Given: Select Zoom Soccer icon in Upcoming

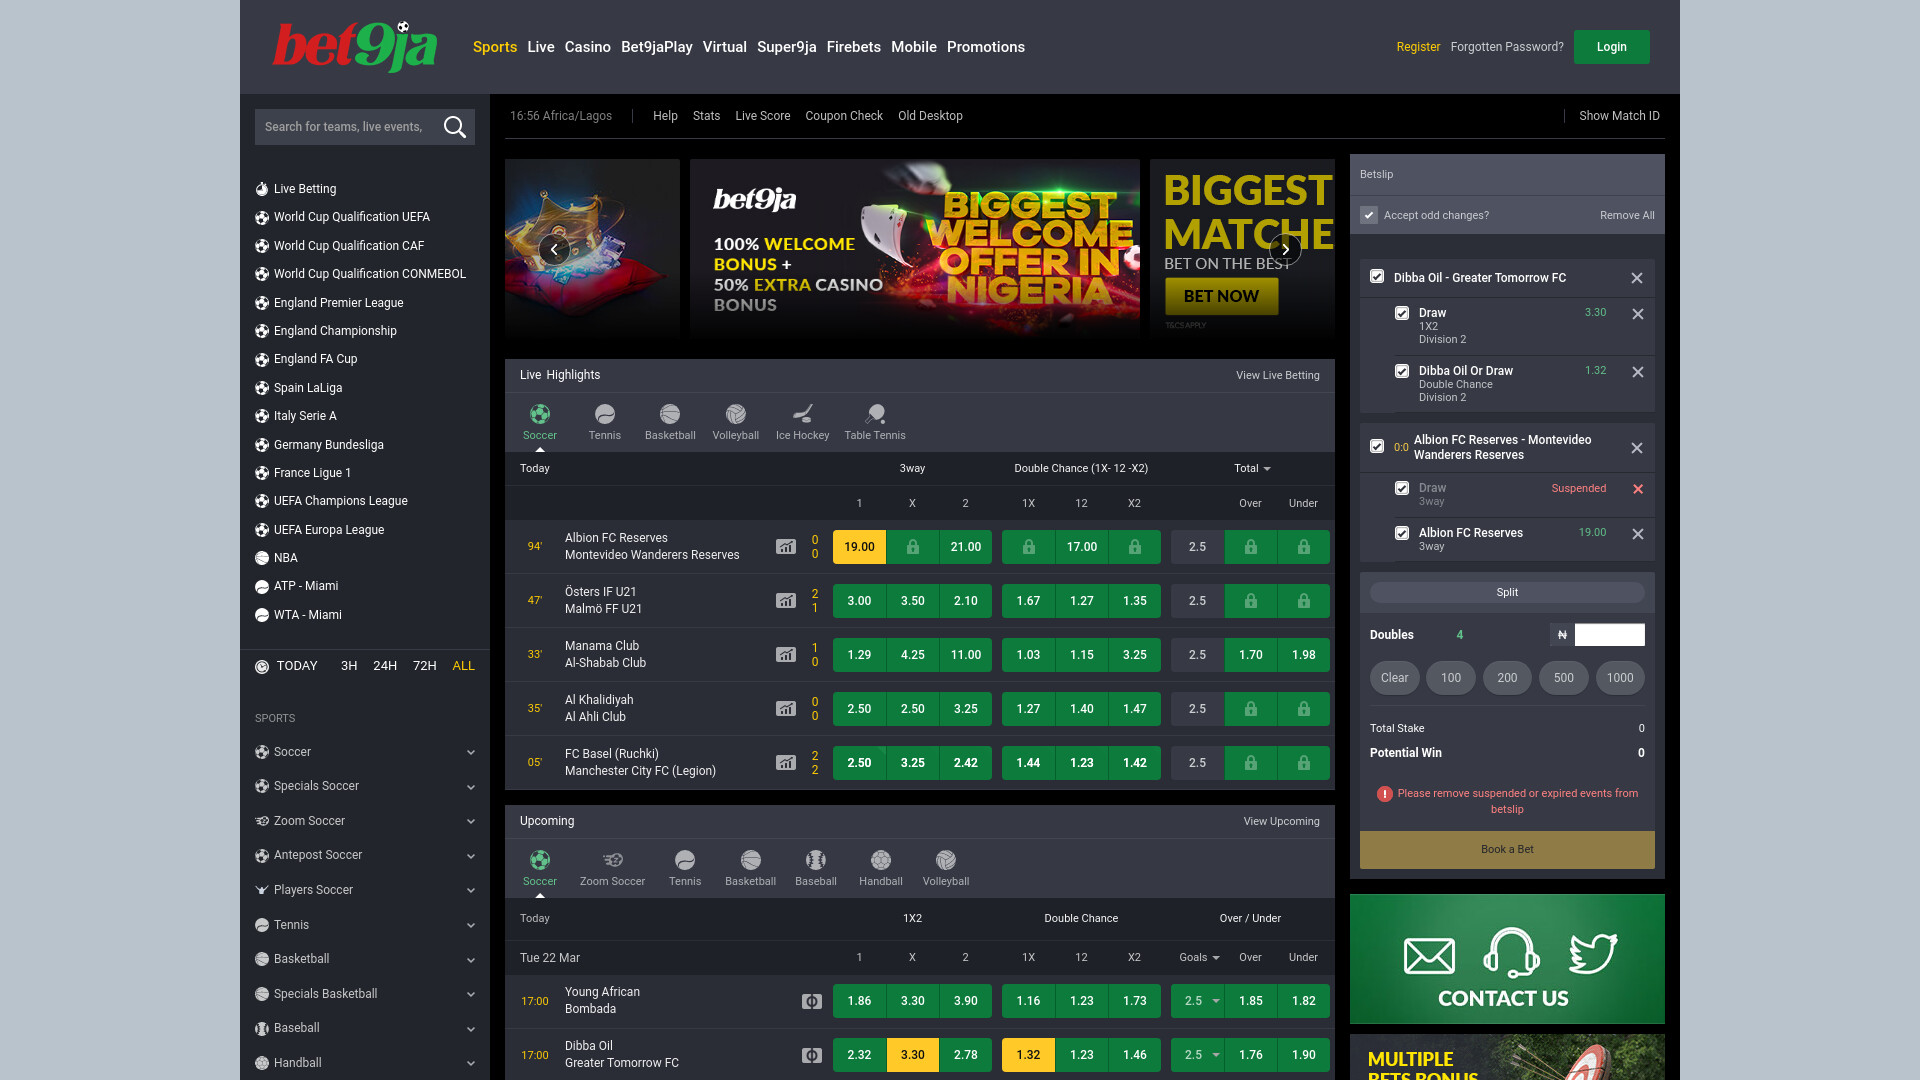Looking at the screenshot, I should point(613,860).
